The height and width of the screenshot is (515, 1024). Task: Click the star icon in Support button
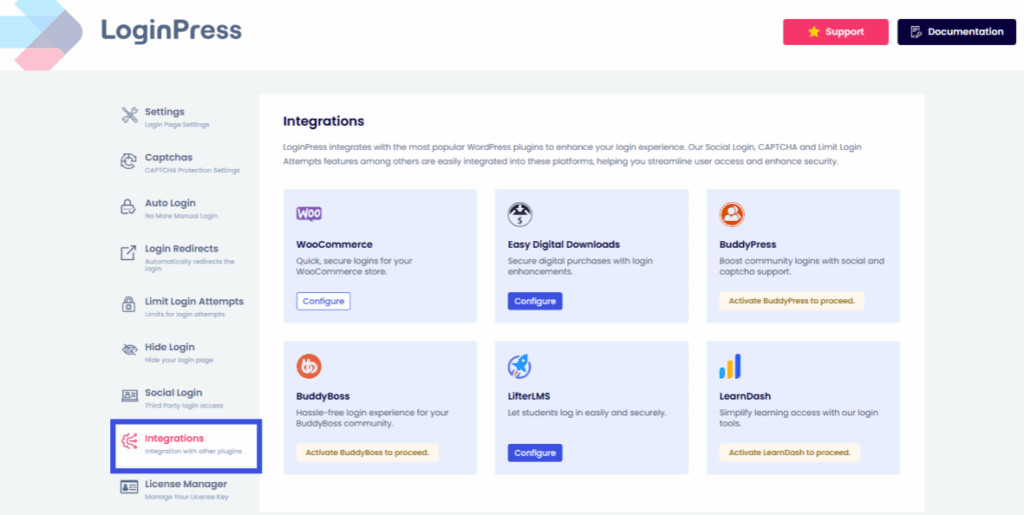tap(814, 32)
